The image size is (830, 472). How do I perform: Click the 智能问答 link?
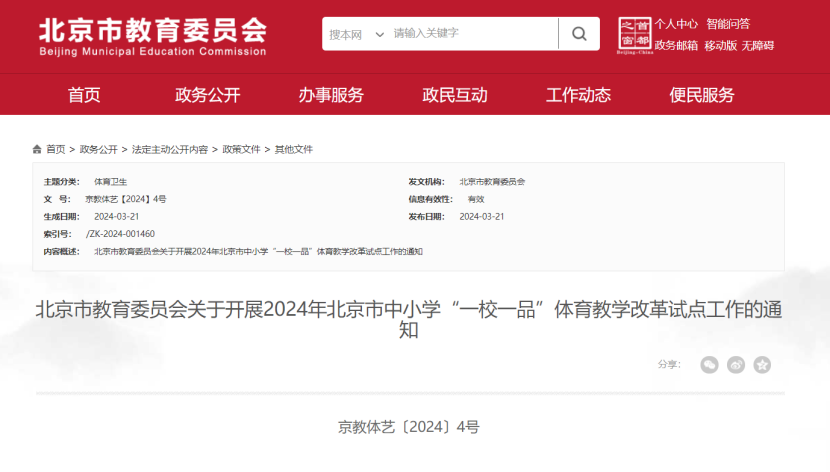click(x=727, y=24)
